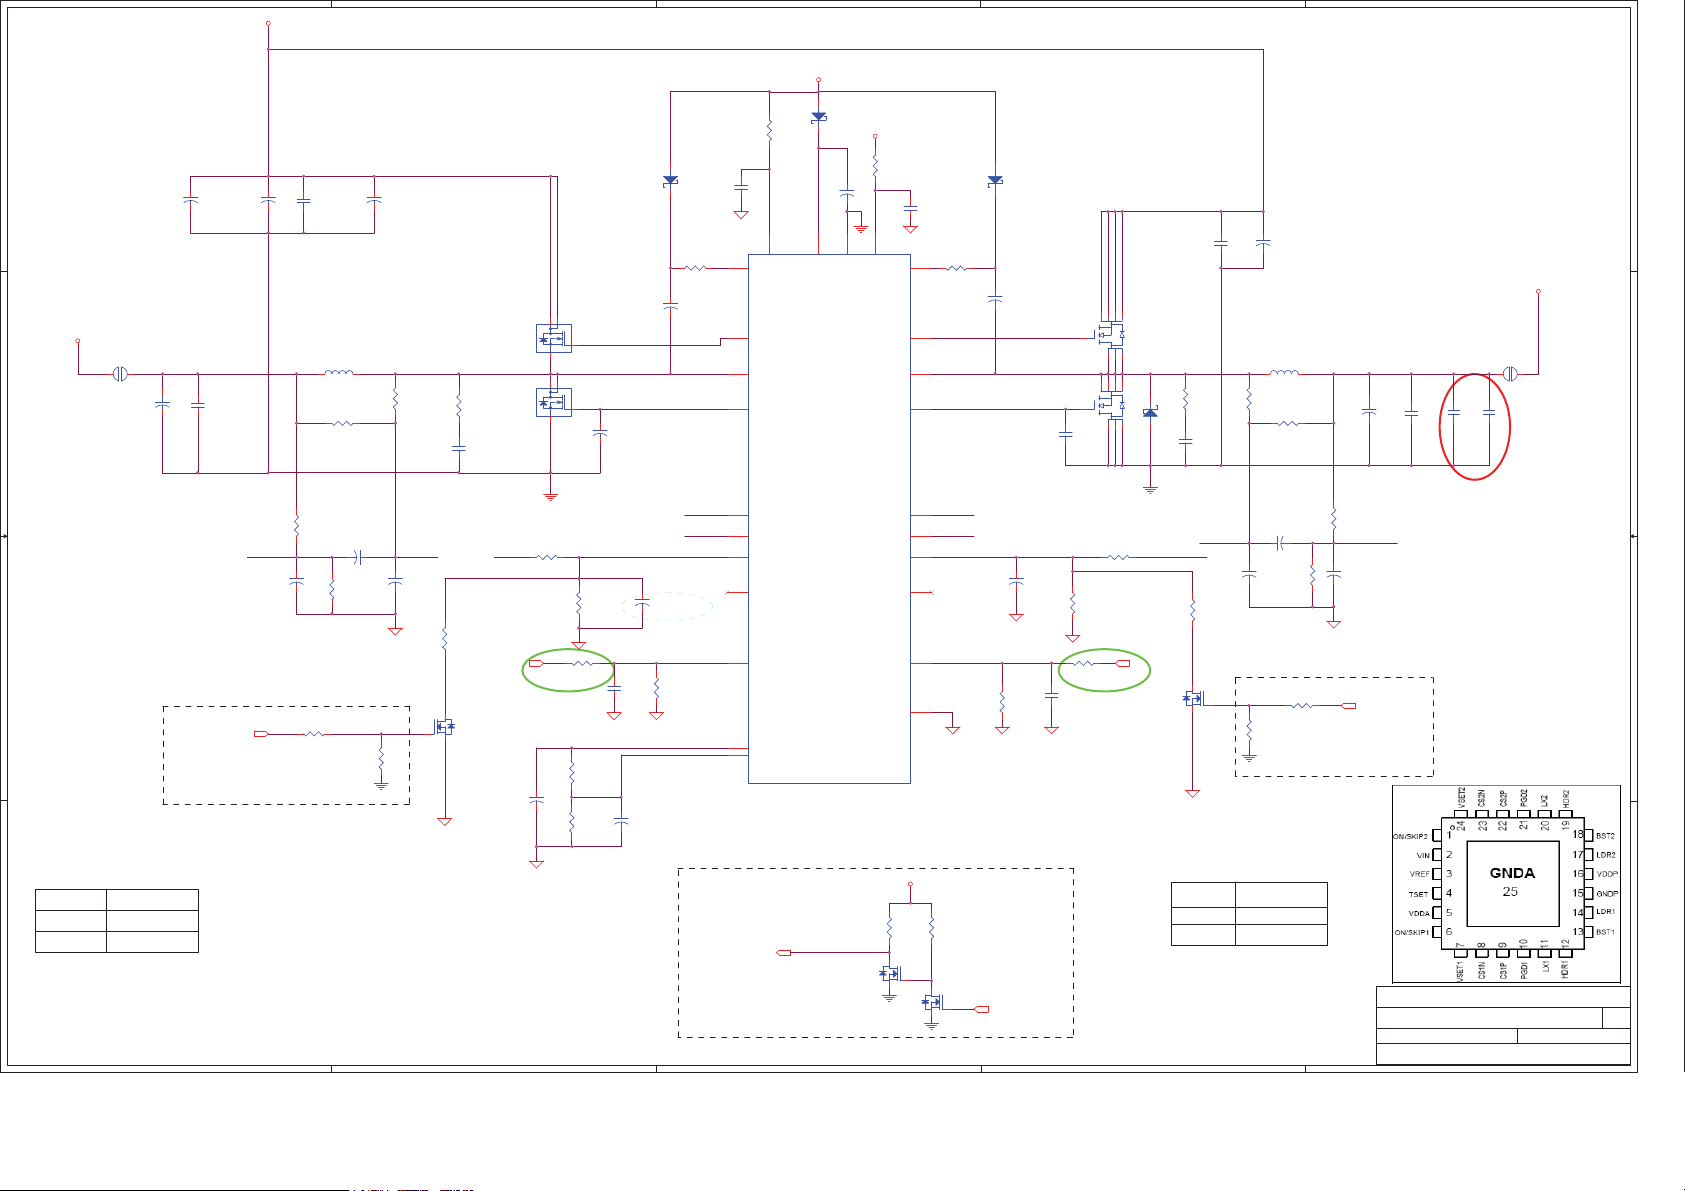Click the LX1 pin label
The height and width of the screenshot is (1191, 1685).
point(1545,966)
